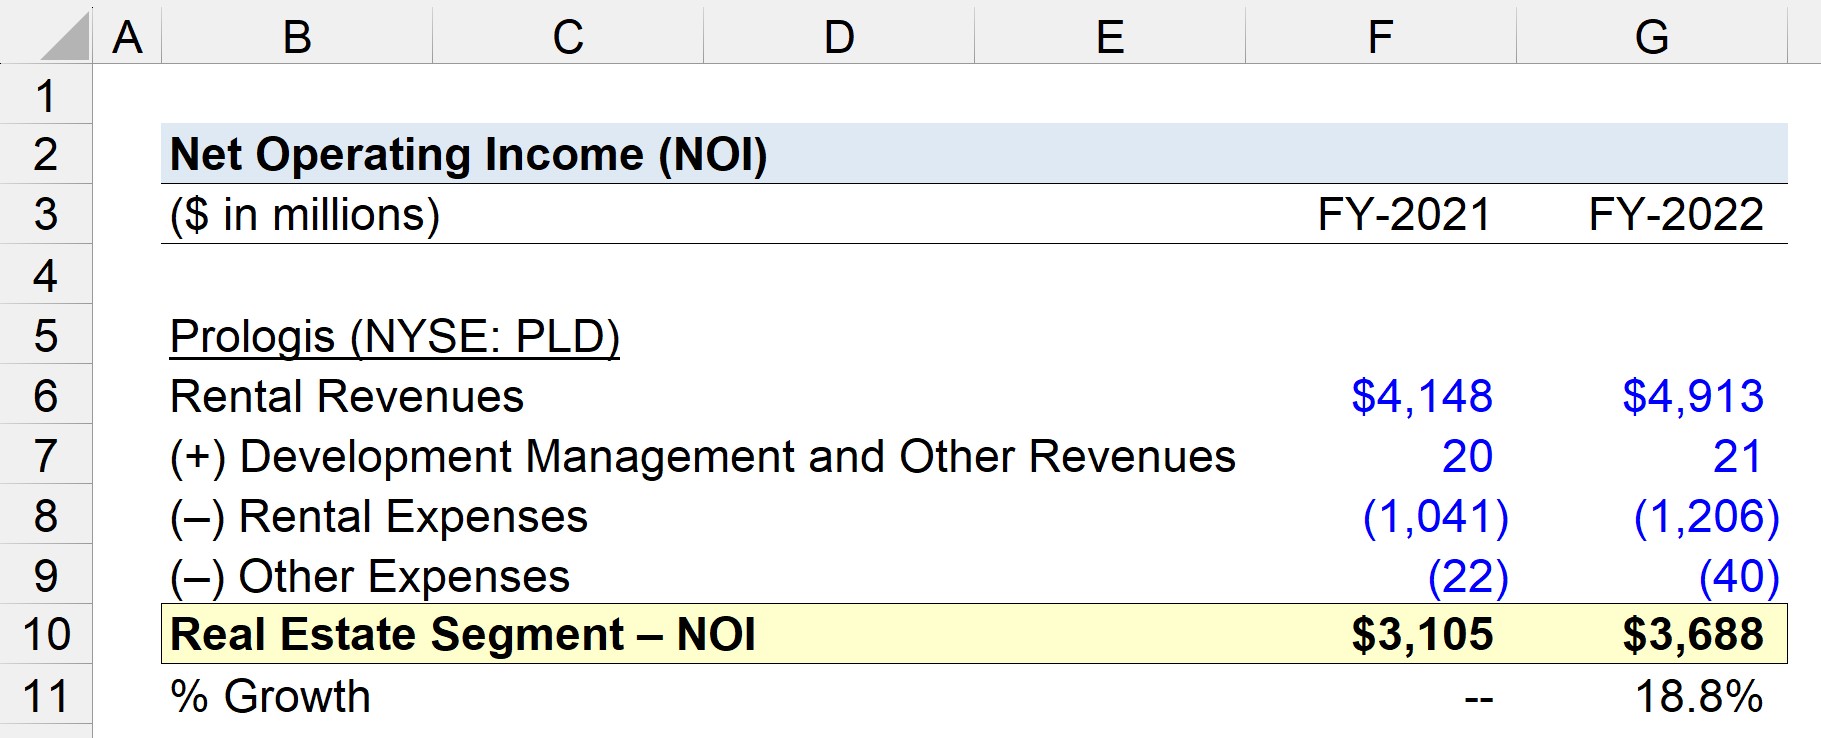This screenshot has width=1821, height=738.
Task: Click the 'Net Operating Income (NOI)' title cell
Action: click(x=469, y=155)
